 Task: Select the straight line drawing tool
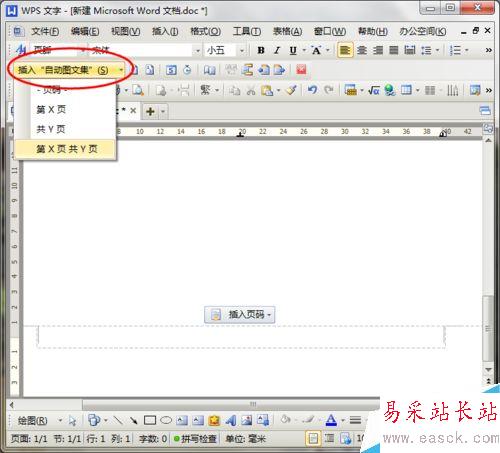pos(117,421)
